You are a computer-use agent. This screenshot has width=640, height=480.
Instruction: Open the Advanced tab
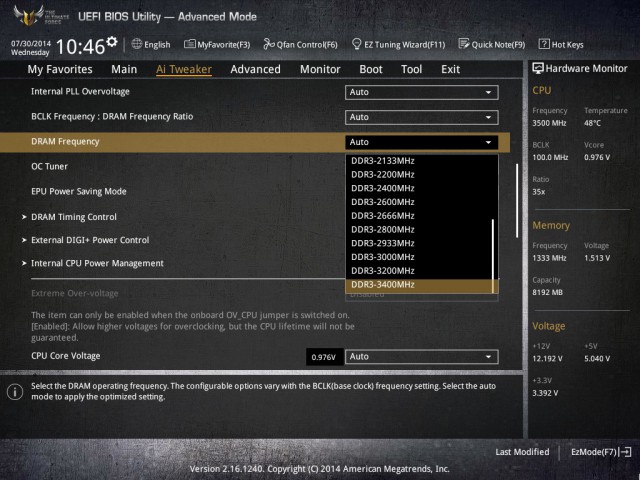pyautogui.click(x=255, y=69)
